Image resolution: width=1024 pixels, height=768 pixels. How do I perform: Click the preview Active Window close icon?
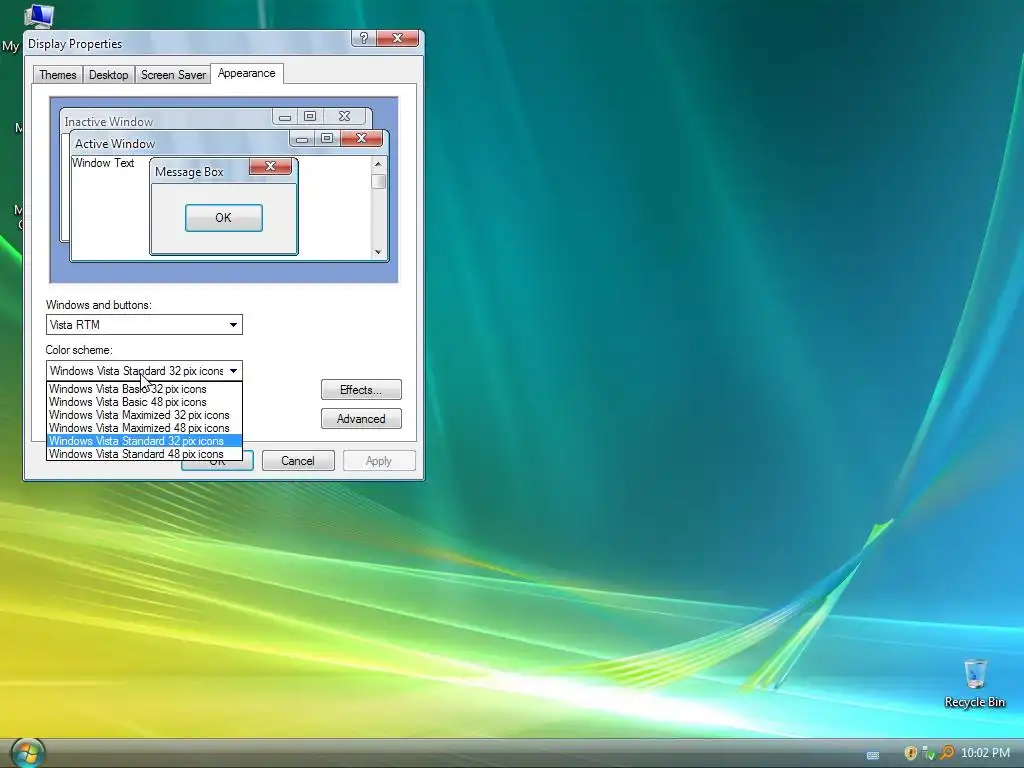361,138
